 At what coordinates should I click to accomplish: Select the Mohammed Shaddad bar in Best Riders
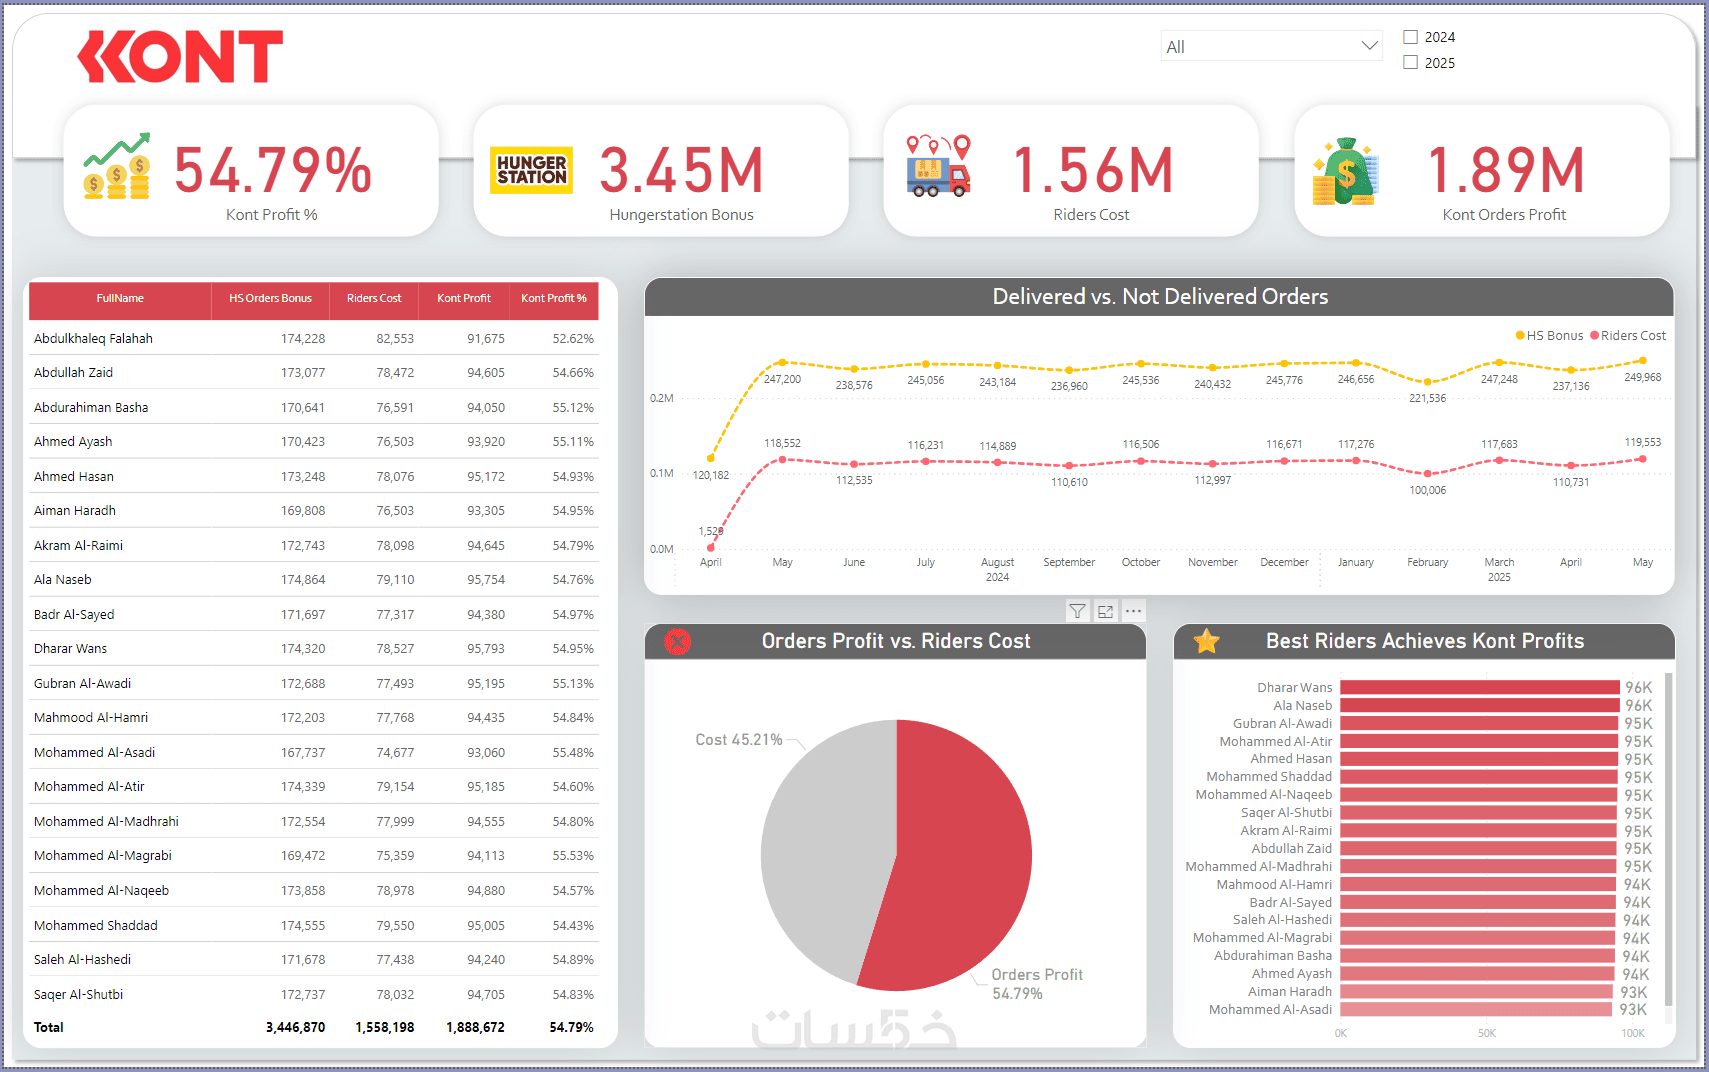coord(1479,776)
